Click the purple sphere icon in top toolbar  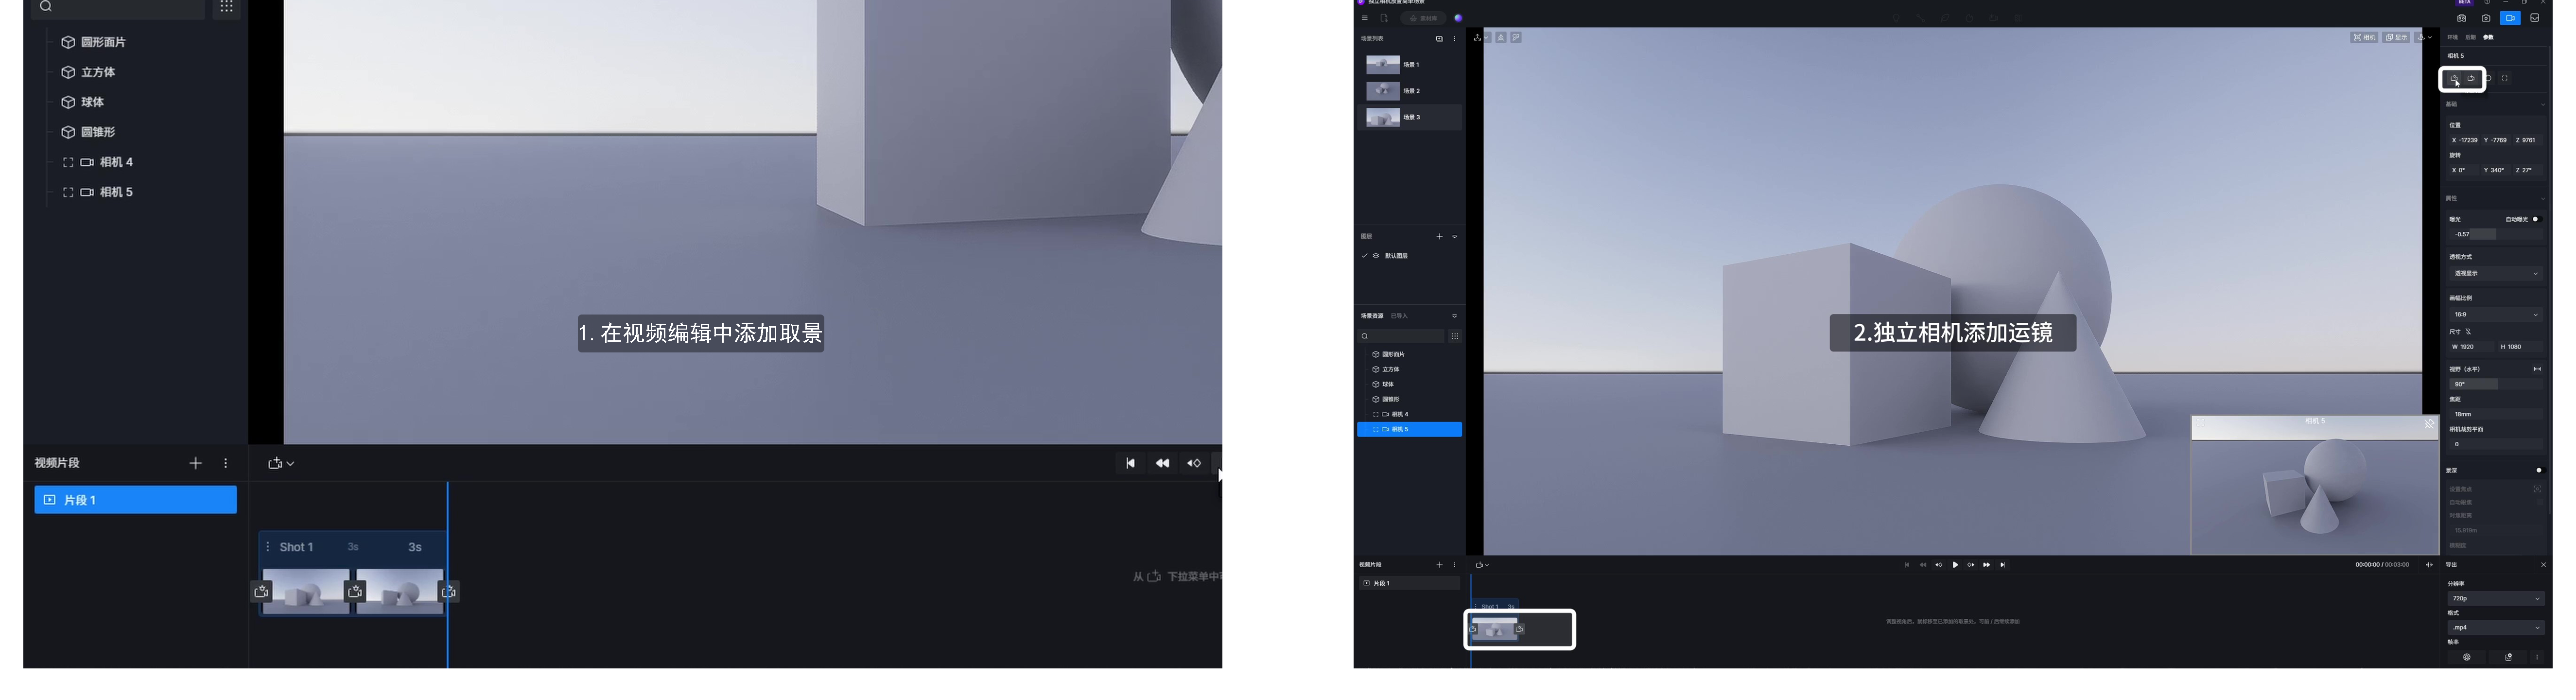[x=1458, y=18]
